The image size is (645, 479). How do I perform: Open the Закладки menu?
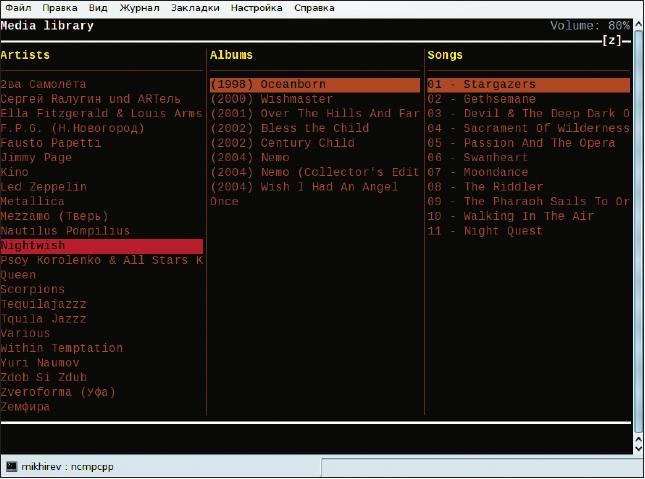tap(195, 8)
